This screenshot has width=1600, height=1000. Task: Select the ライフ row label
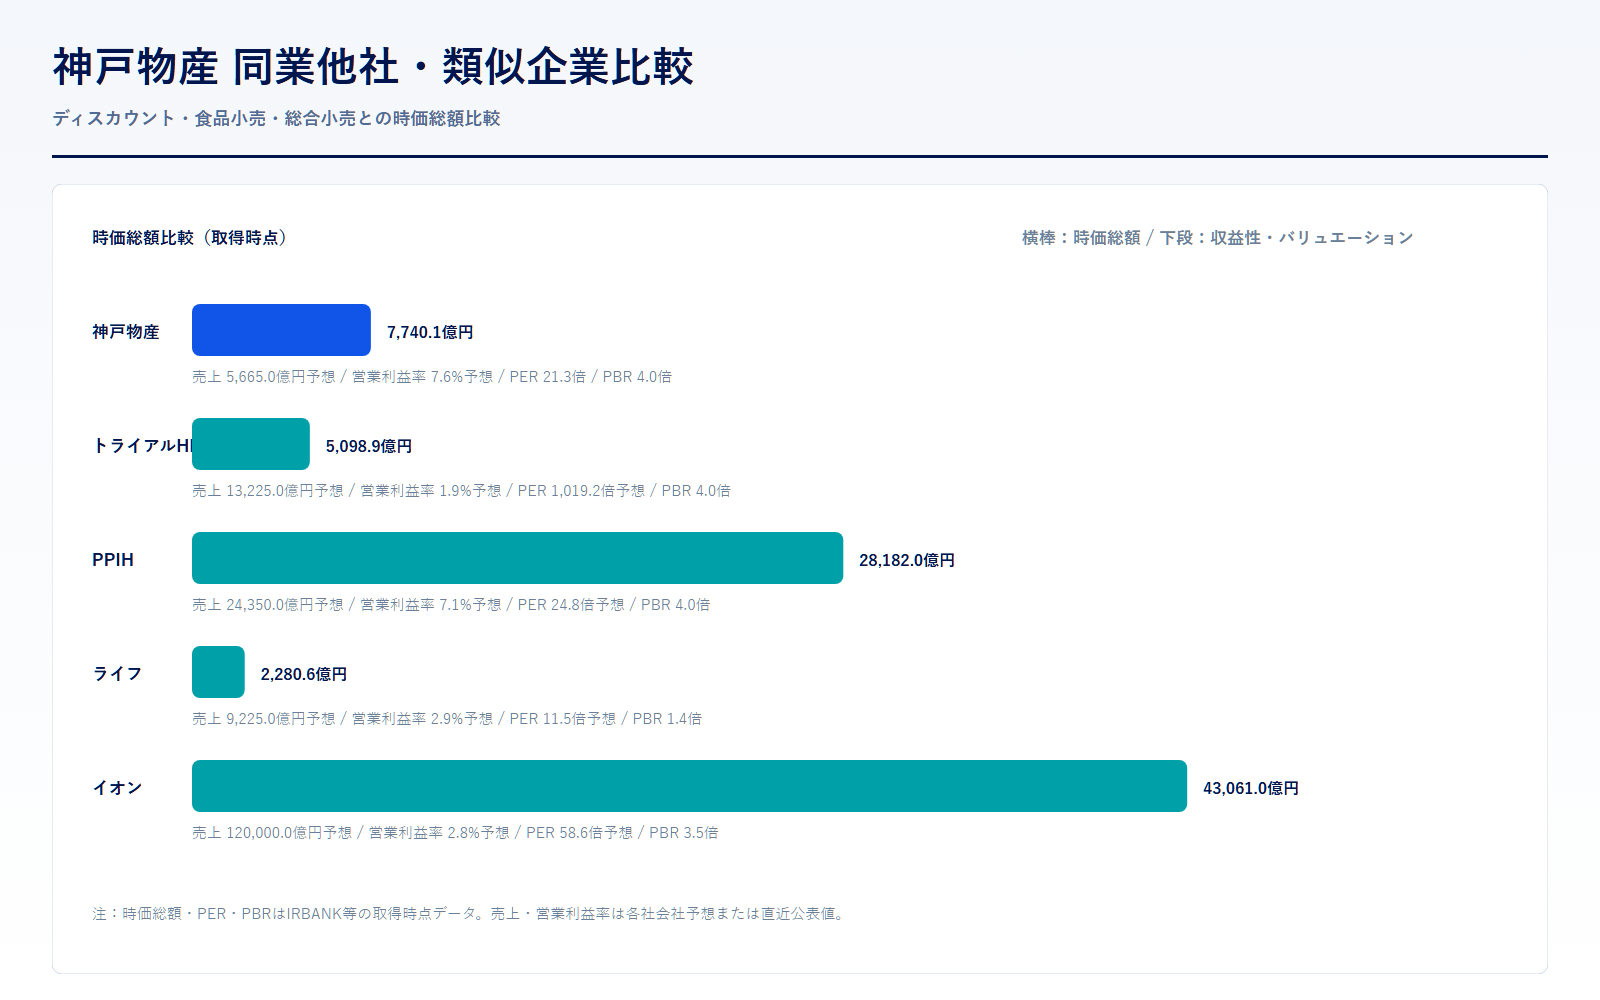tap(117, 674)
